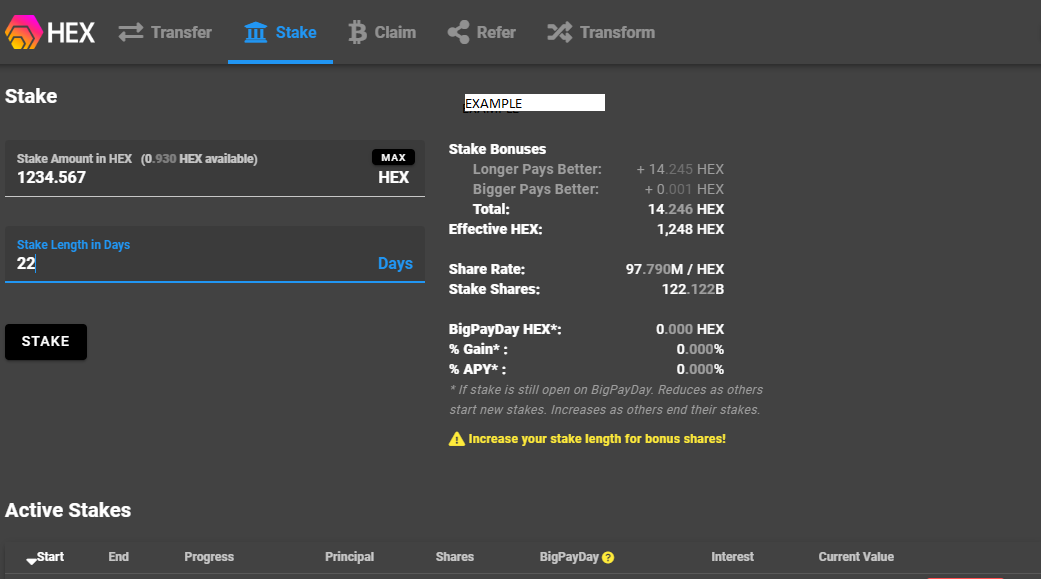Click the Refer share icon
Screen dimensions: 1041x579
click(458, 32)
